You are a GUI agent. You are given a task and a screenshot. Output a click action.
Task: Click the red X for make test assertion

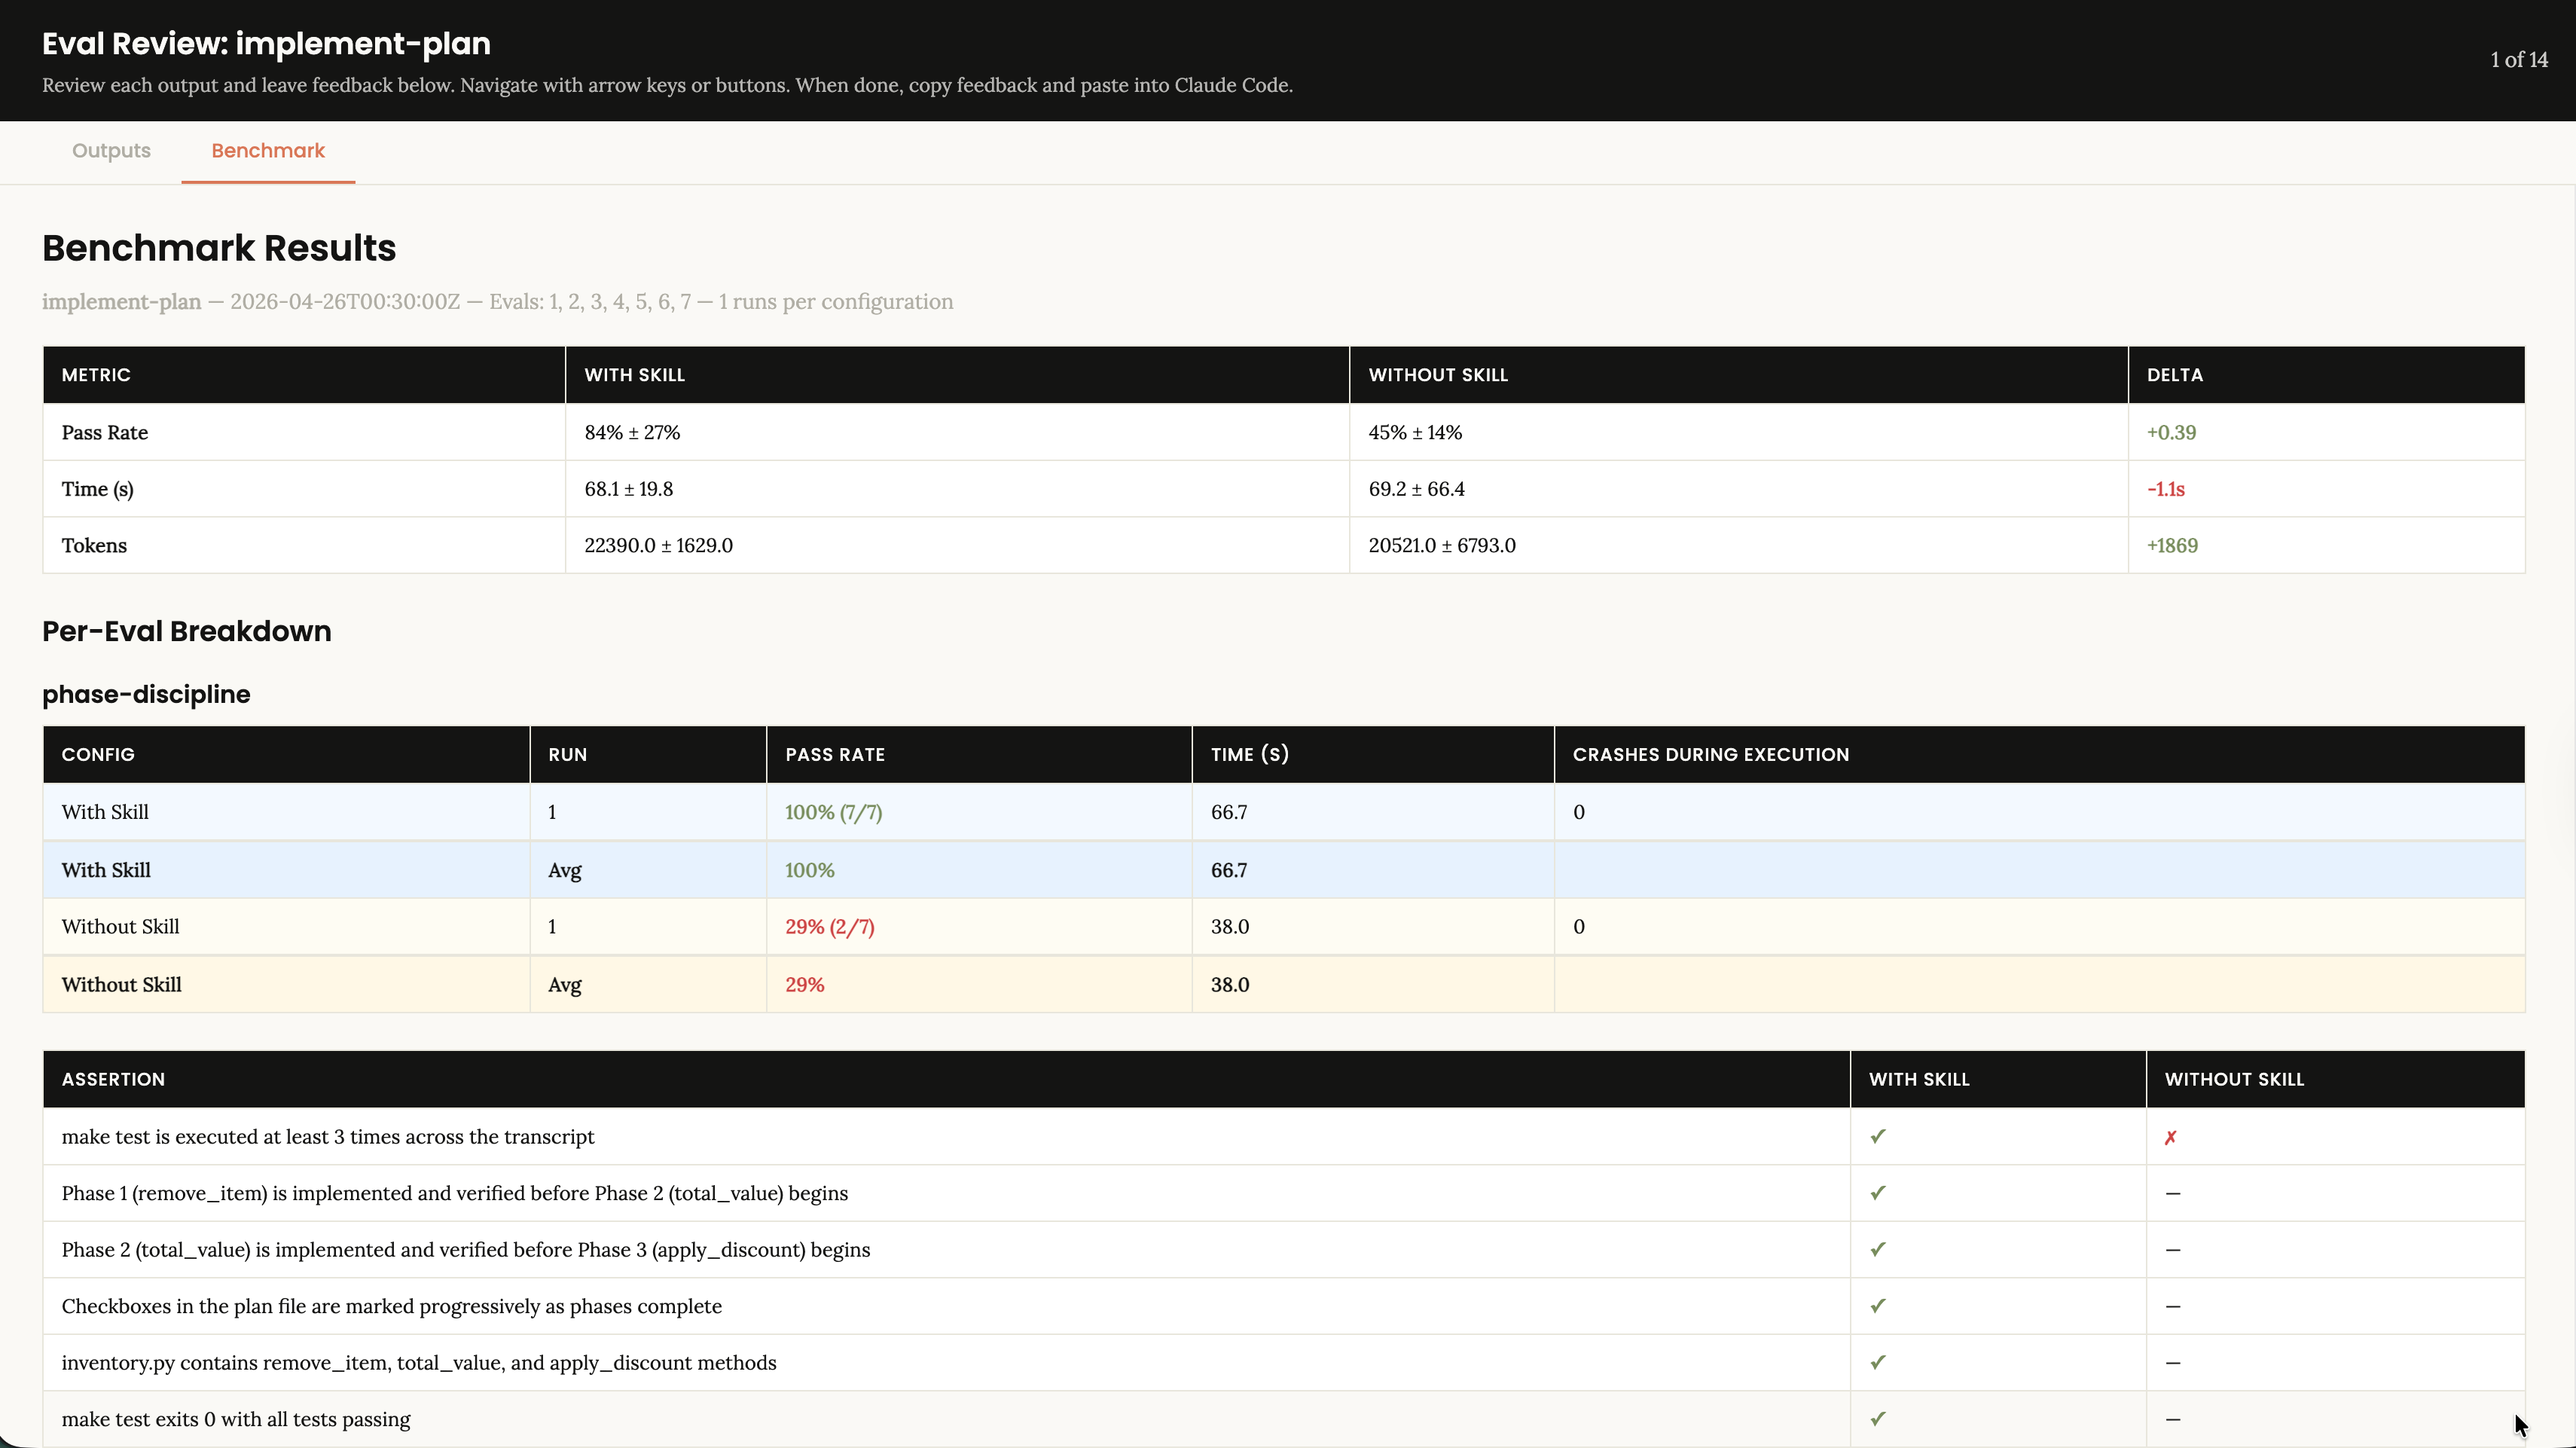pos(2170,1137)
